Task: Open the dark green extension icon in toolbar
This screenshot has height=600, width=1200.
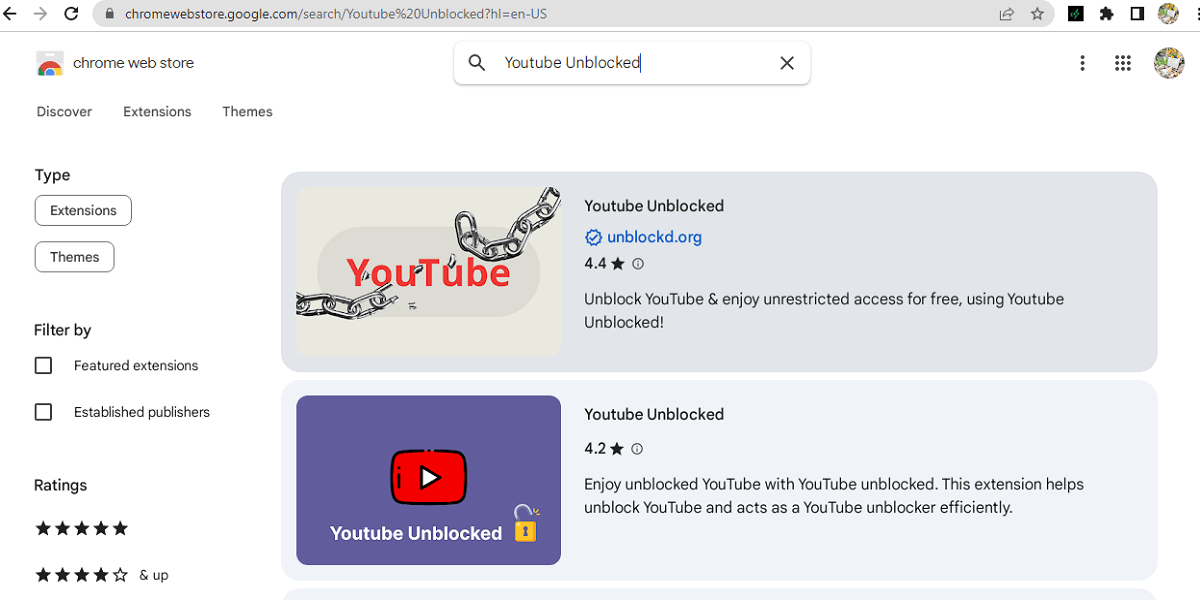Action: click(1076, 14)
